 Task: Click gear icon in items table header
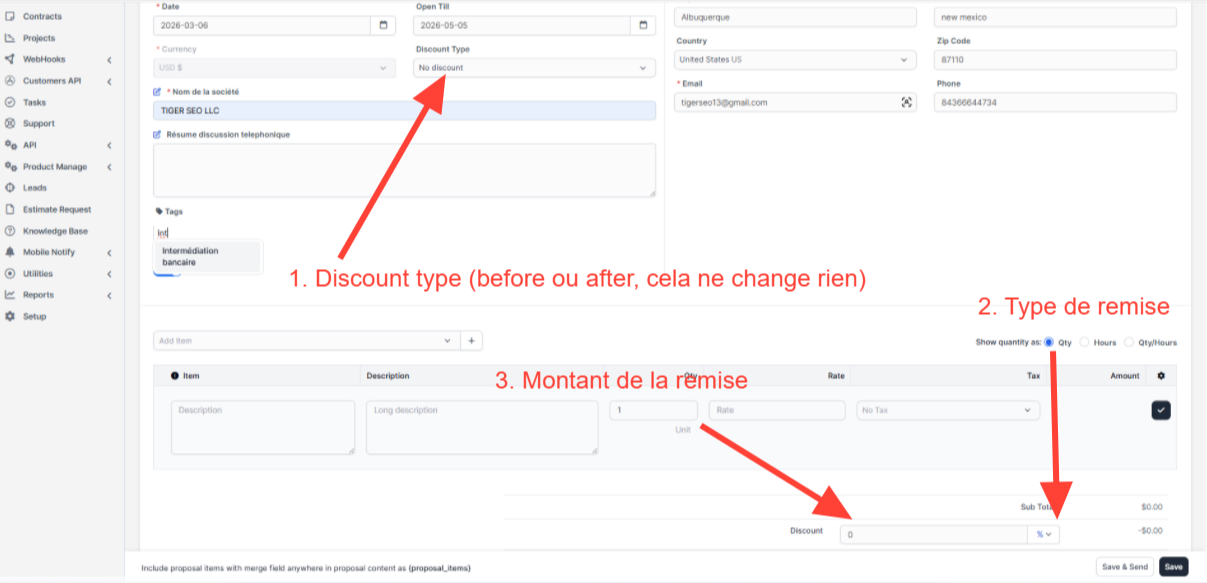1161,376
